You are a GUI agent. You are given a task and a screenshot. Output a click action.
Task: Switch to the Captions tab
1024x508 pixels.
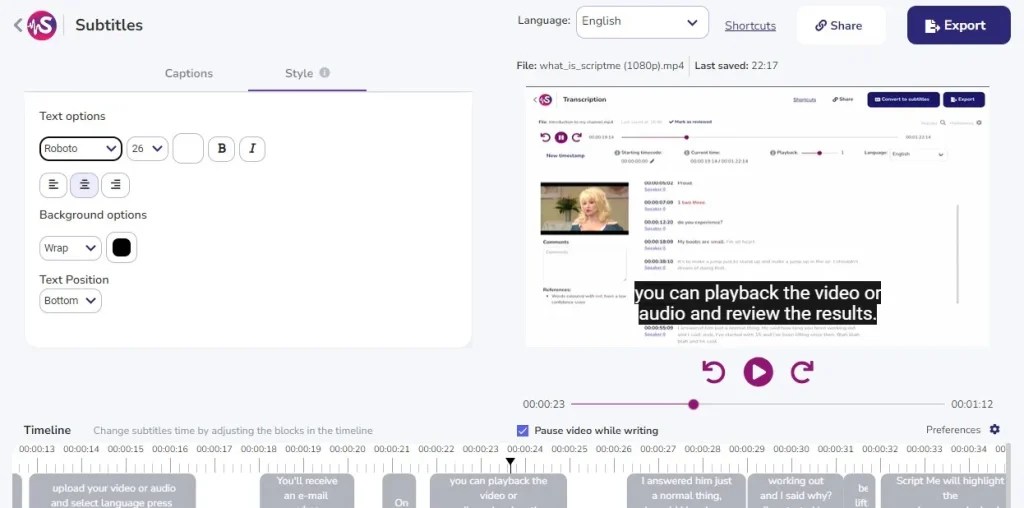(x=189, y=73)
